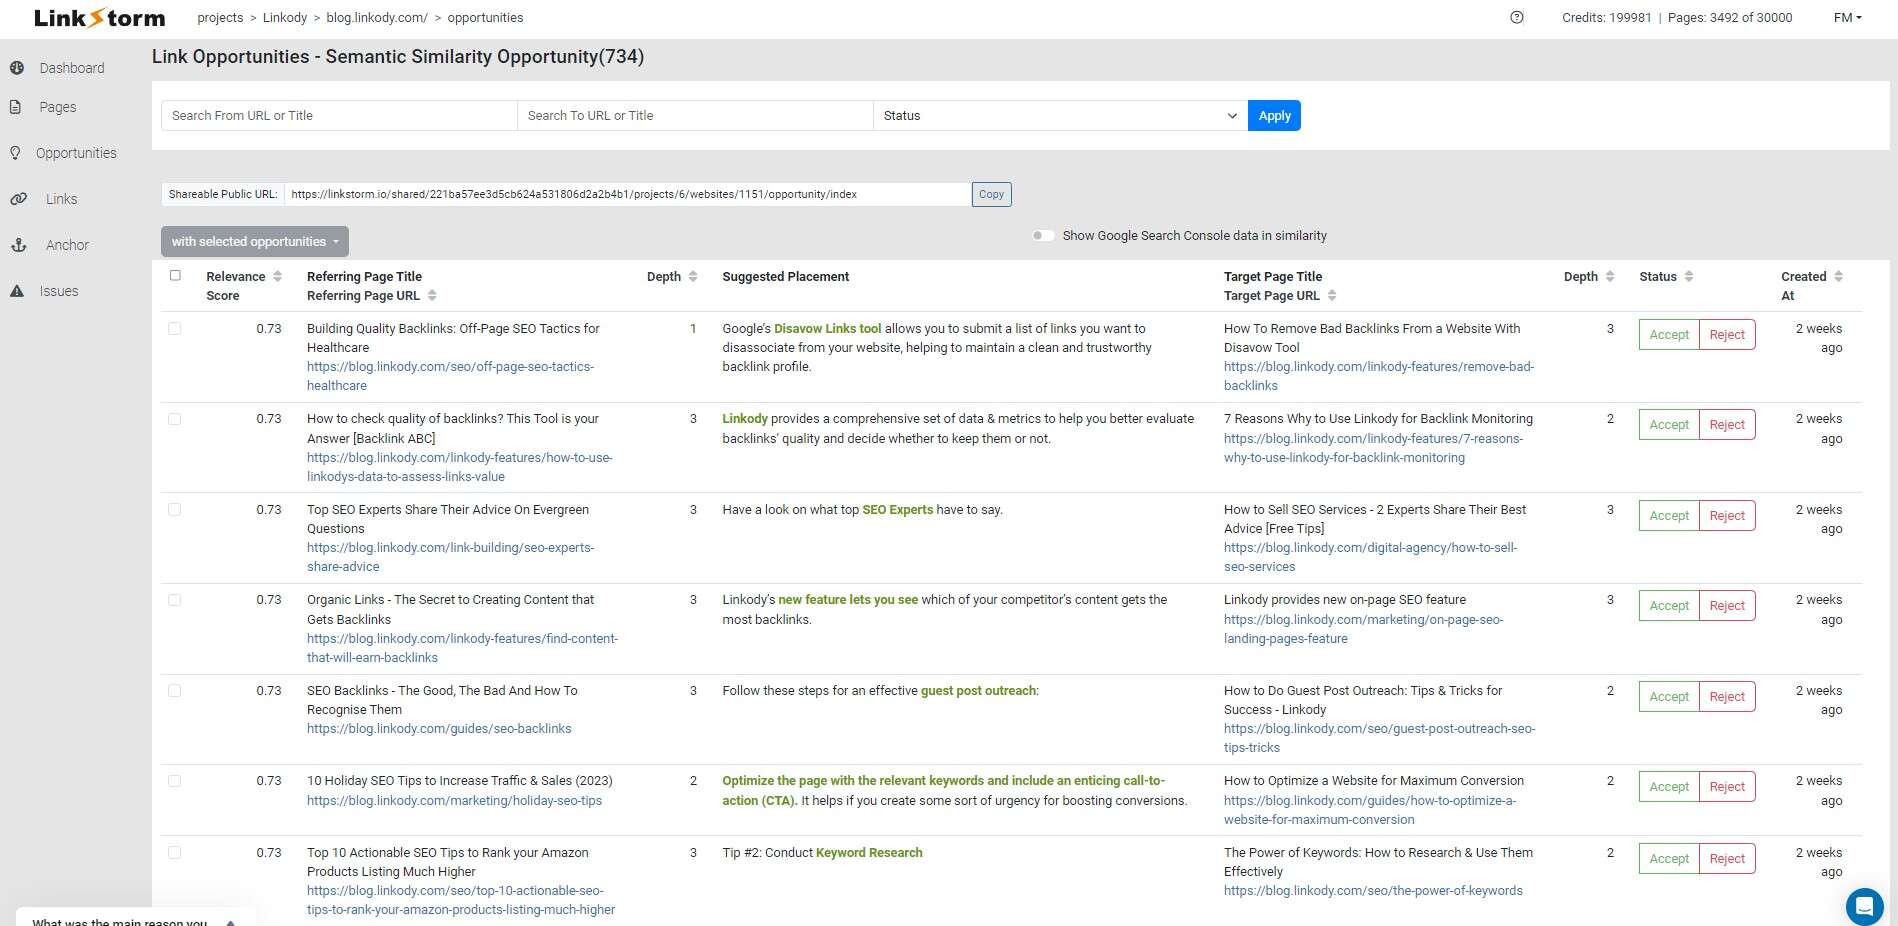Open the Linkody breadcrumb link
Image resolution: width=1898 pixels, height=926 pixels.
(285, 17)
